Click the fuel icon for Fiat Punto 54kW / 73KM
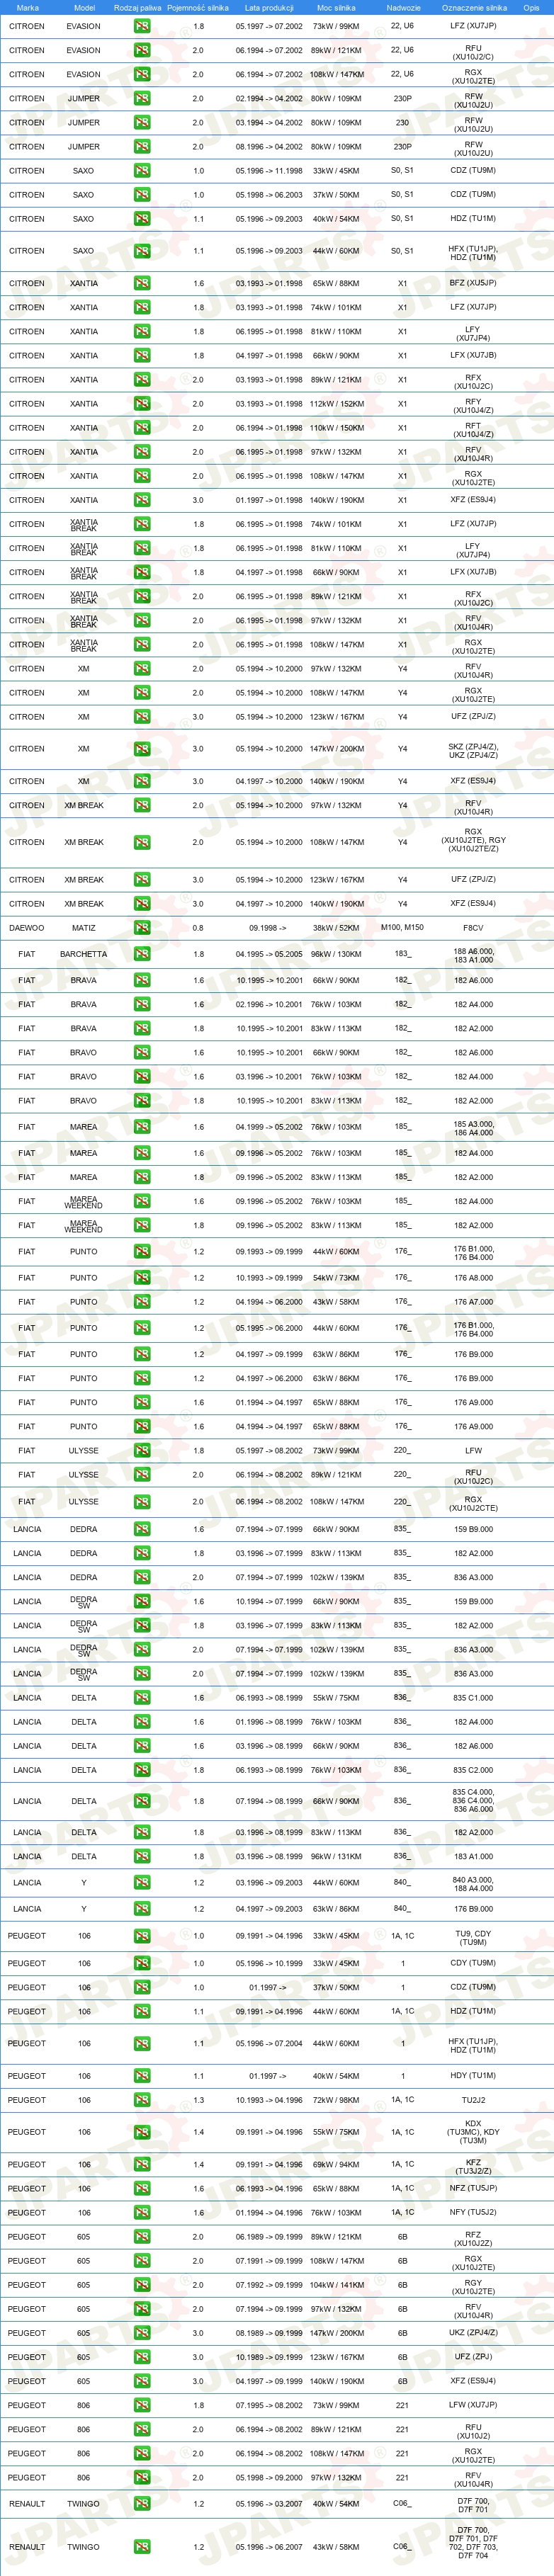The width and height of the screenshot is (554, 2576). pos(142,1278)
